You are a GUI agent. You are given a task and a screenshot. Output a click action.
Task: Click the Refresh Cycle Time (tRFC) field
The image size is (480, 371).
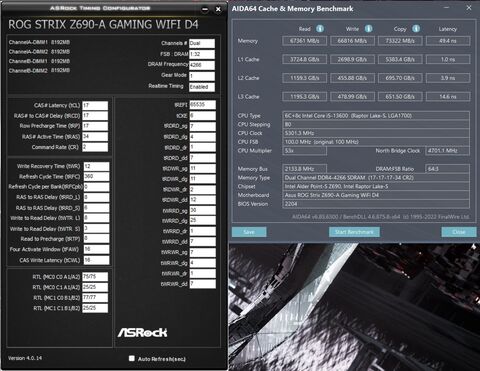click(96, 176)
